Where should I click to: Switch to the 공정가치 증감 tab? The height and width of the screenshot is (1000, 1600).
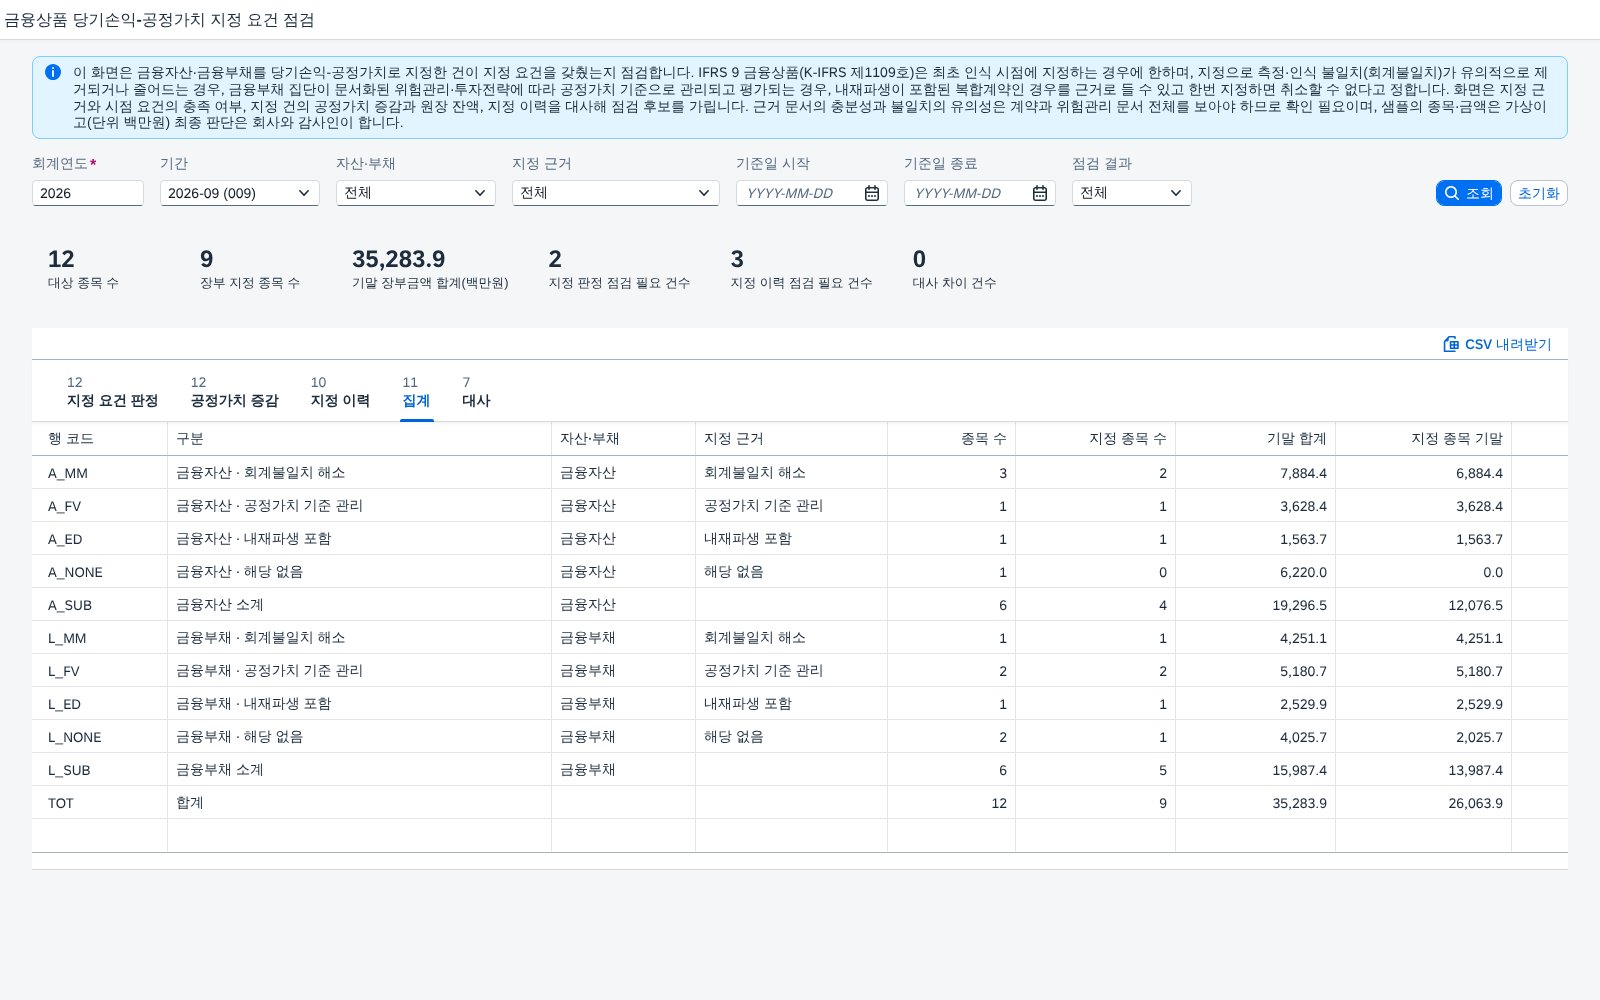pos(234,392)
